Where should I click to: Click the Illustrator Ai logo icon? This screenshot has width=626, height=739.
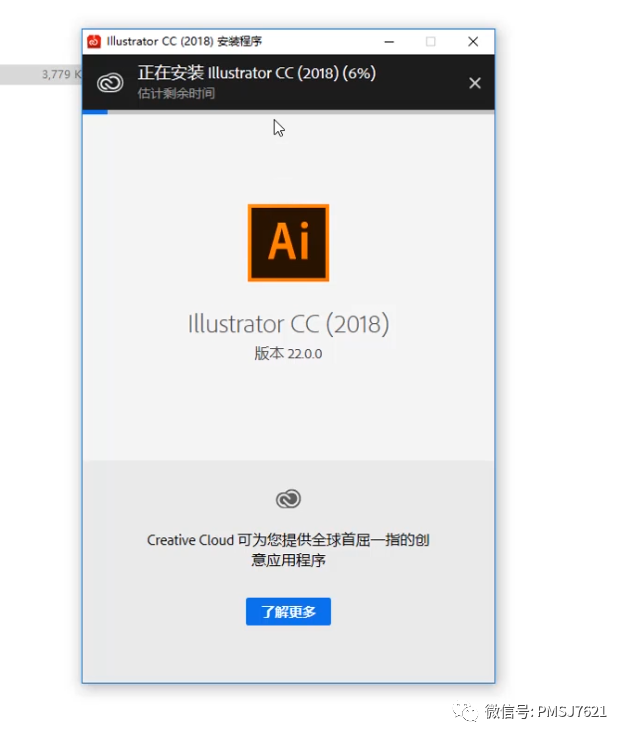(288, 243)
